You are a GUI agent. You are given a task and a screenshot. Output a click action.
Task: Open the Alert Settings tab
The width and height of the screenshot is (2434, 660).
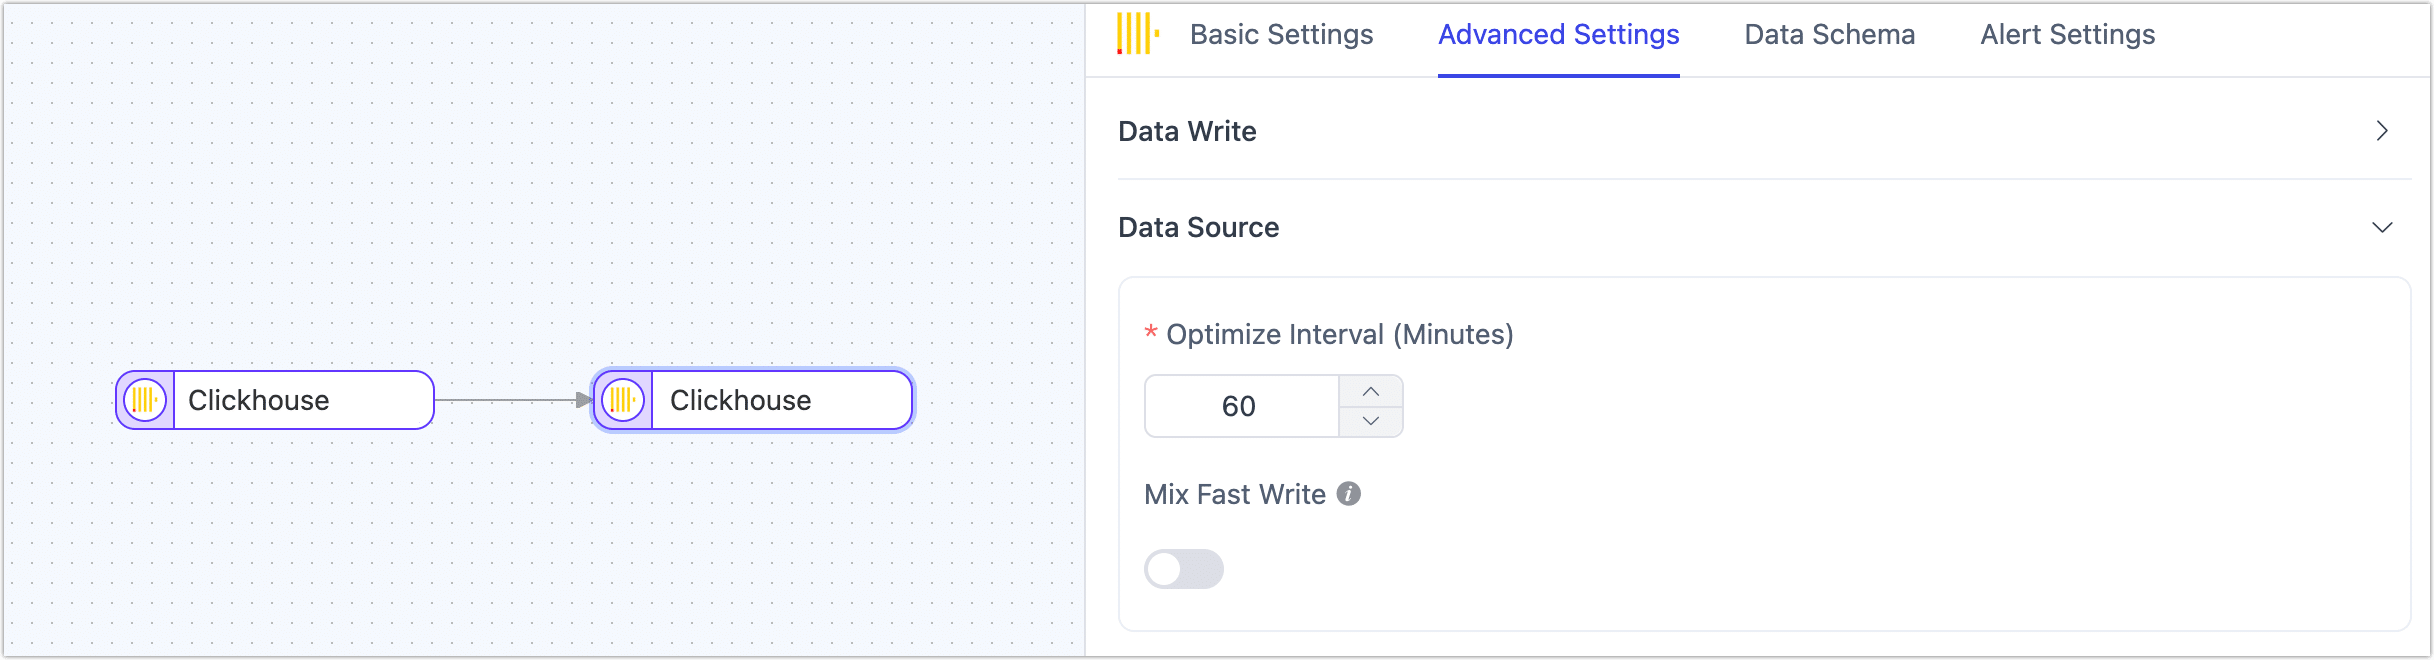pyautogui.click(x=2066, y=34)
